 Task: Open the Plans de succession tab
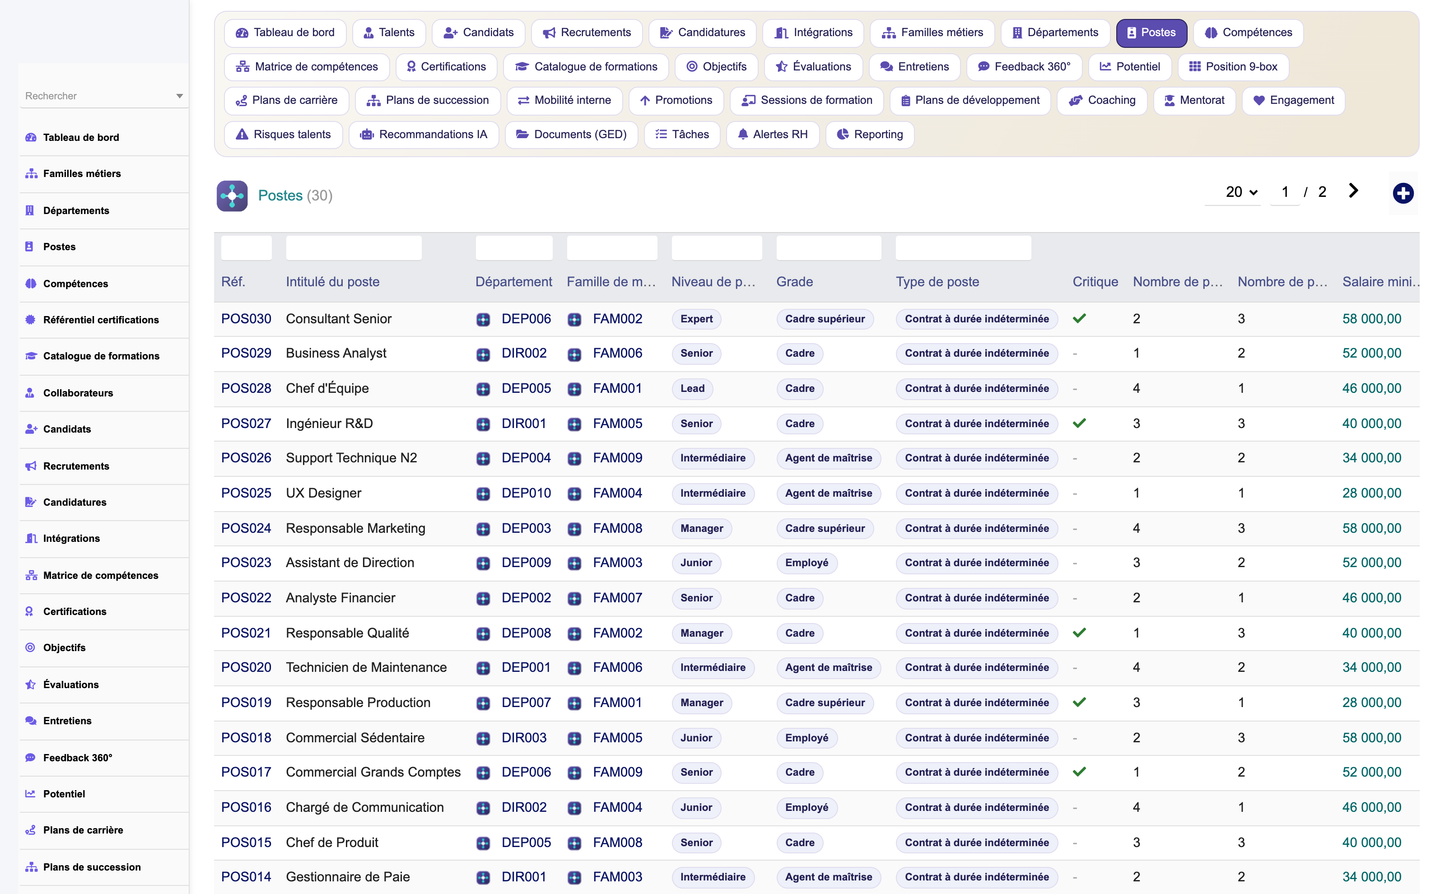427,100
